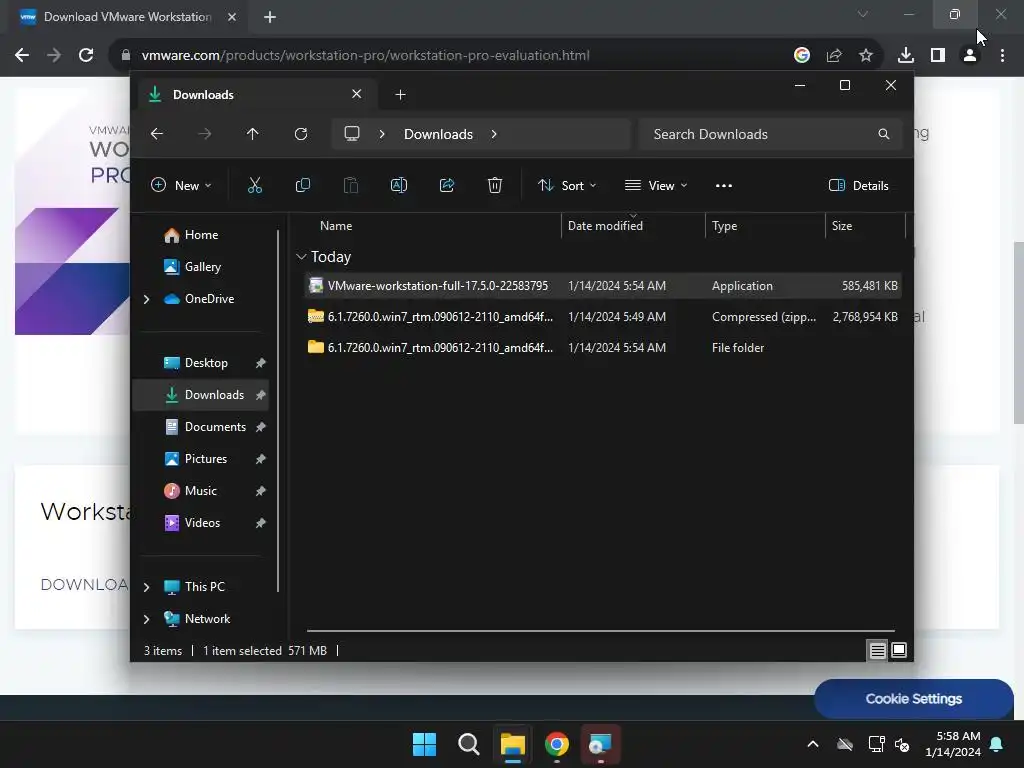Click the Chrome share page icon
This screenshot has width=1024, height=768.
(x=834, y=56)
